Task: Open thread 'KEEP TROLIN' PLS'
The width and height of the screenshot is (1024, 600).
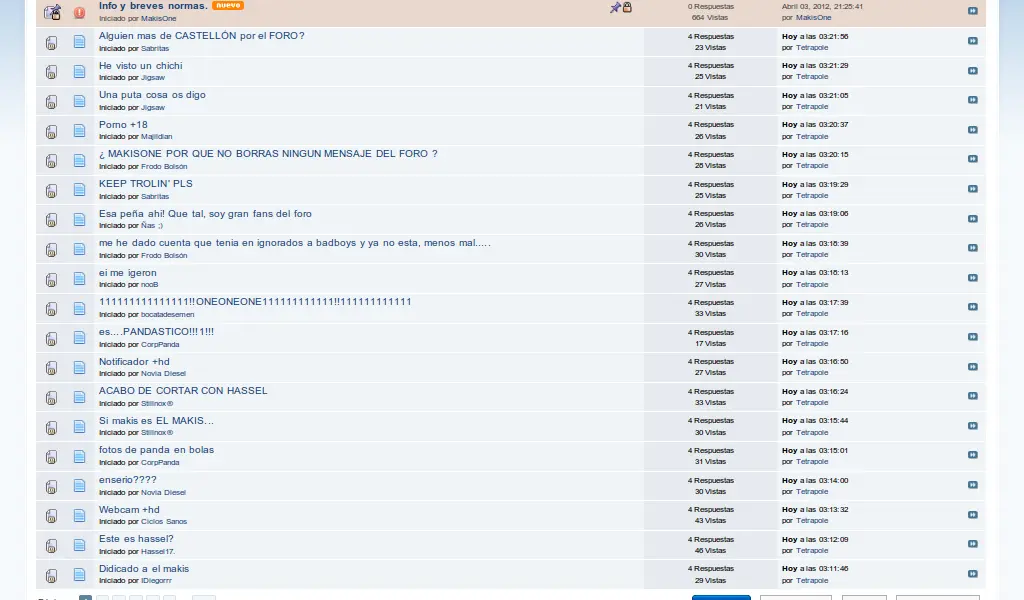Action: [146, 183]
